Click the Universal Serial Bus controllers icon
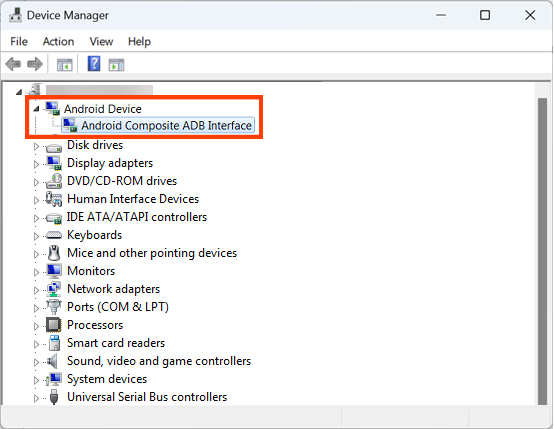Viewport: 554px width, 429px height. point(54,397)
